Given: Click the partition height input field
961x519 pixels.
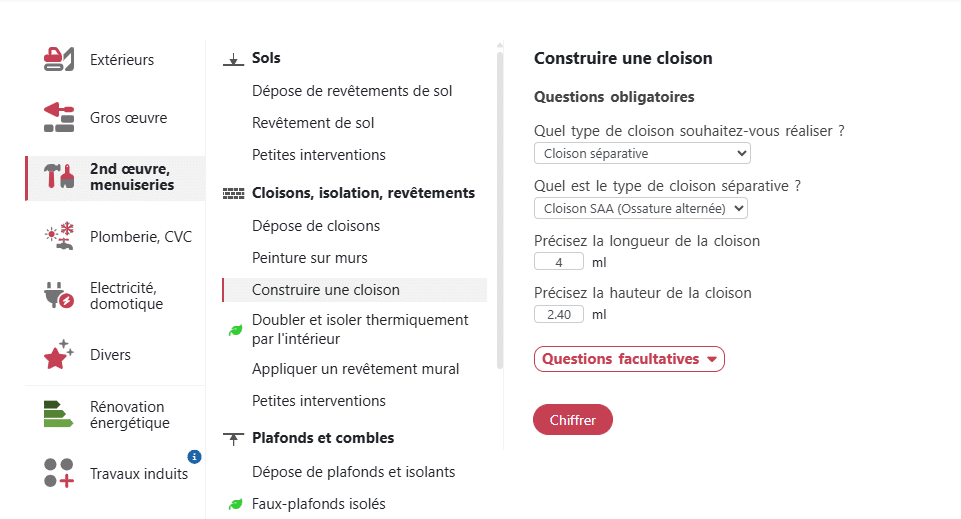Looking at the screenshot, I should click(559, 314).
